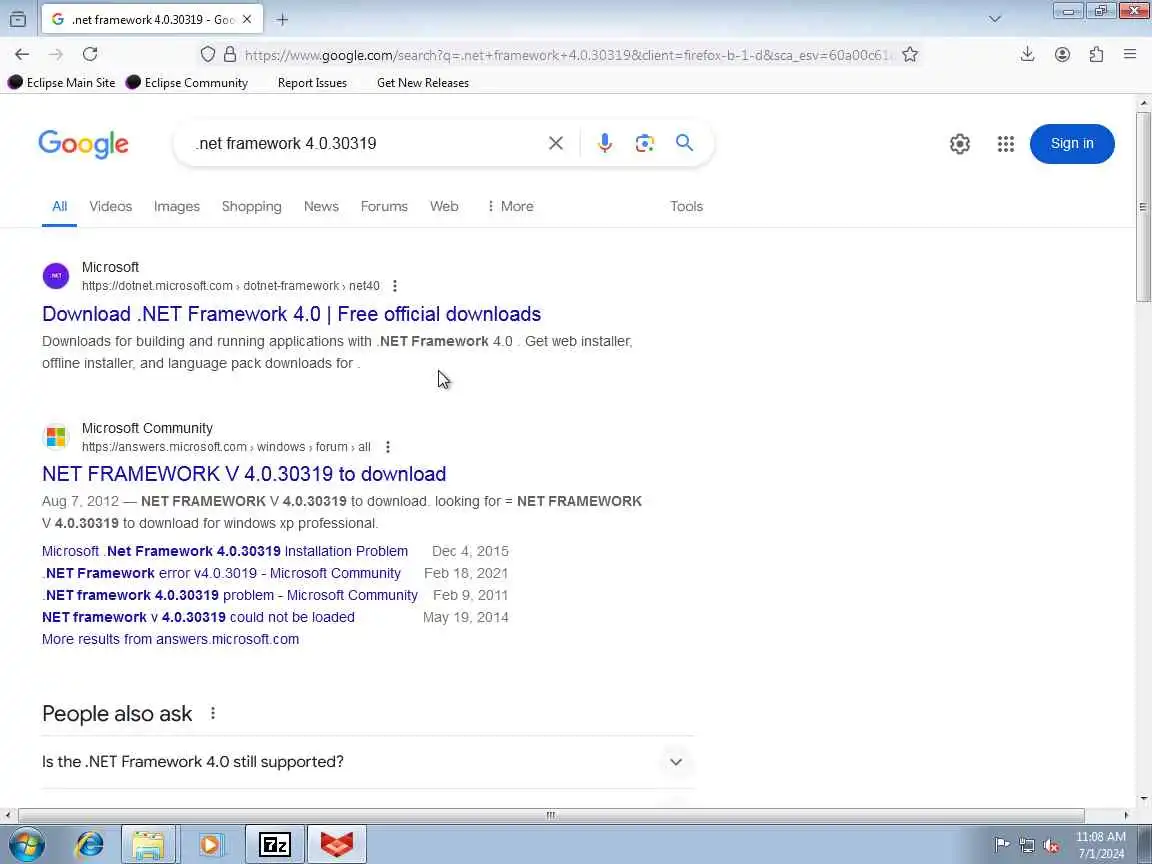This screenshot has height=864, width=1152.
Task: Click the horizontal scrollbar thumb
Action: pos(550,816)
